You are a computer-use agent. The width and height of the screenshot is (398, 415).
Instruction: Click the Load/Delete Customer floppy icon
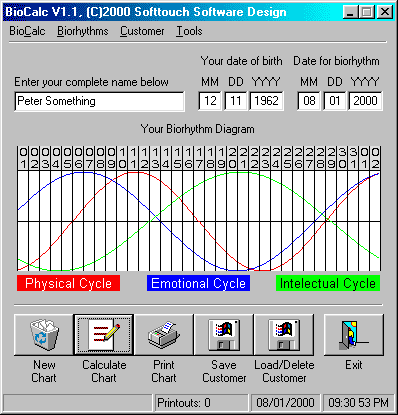[284, 335]
